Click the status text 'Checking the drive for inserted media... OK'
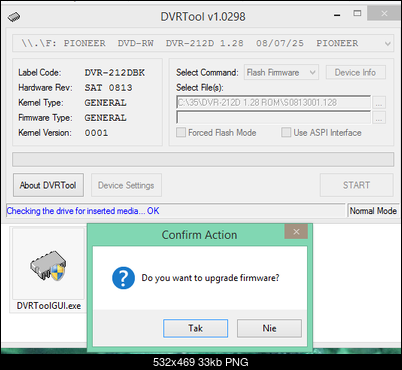 [83, 211]
